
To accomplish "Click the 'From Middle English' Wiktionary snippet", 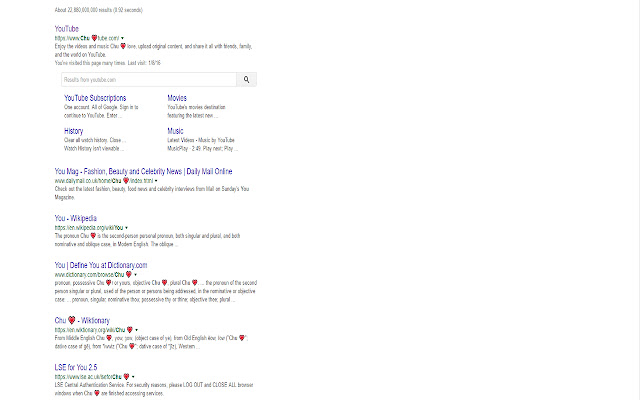I will (x=151, y=342).
